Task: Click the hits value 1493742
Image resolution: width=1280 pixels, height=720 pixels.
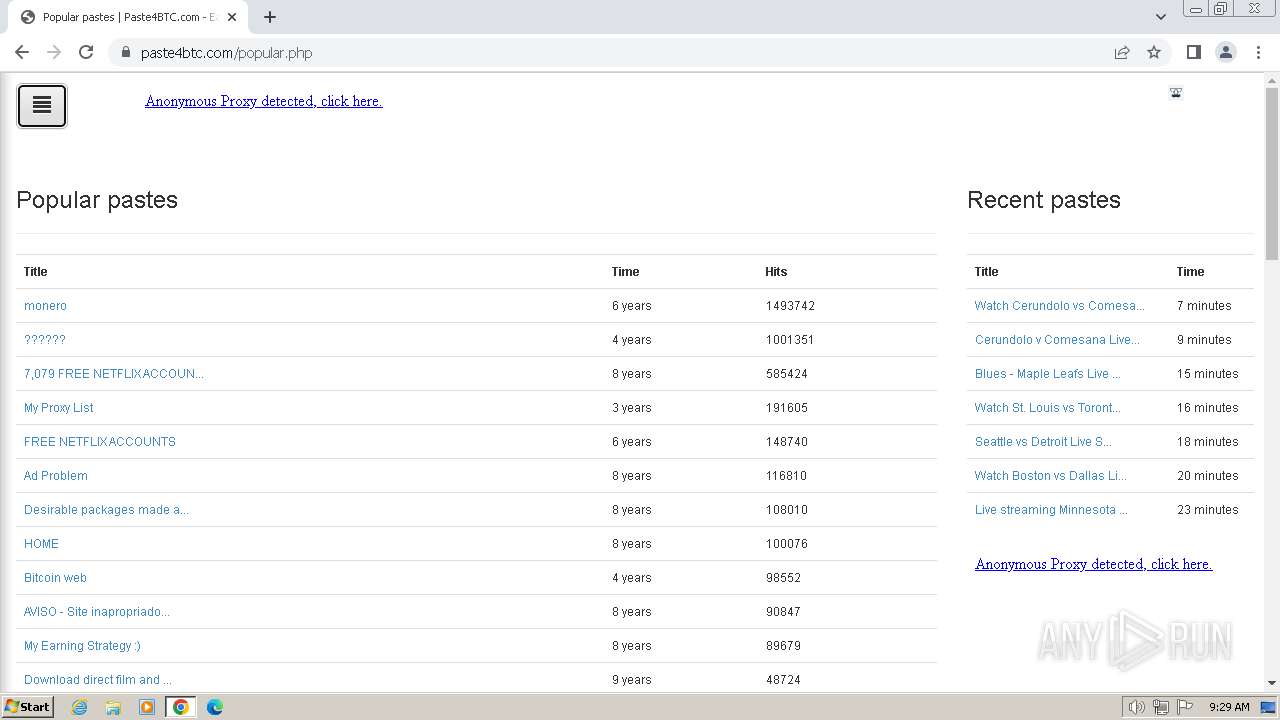Action: 790,306
